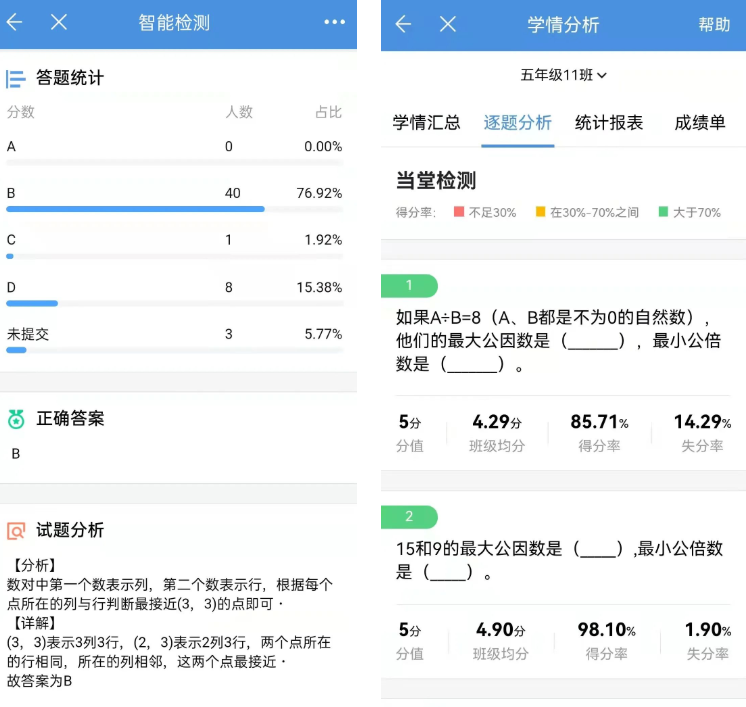746x707 pixels.
Task: Select the 逐题分析 tab
Action: [517, 123]
